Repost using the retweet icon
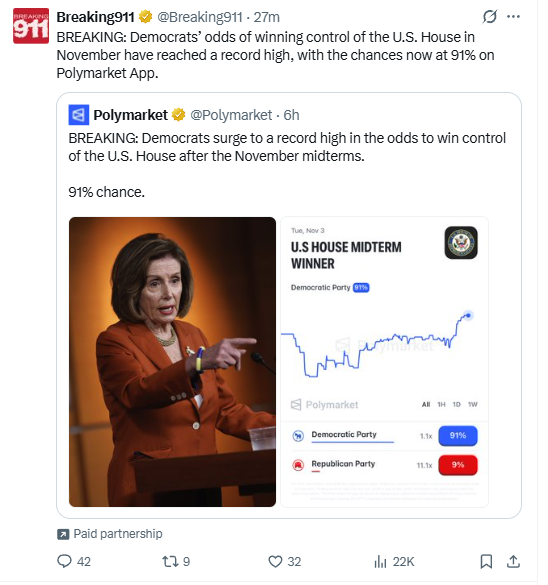Viewport: 548px width, 585px height. [x=170, y=561]
